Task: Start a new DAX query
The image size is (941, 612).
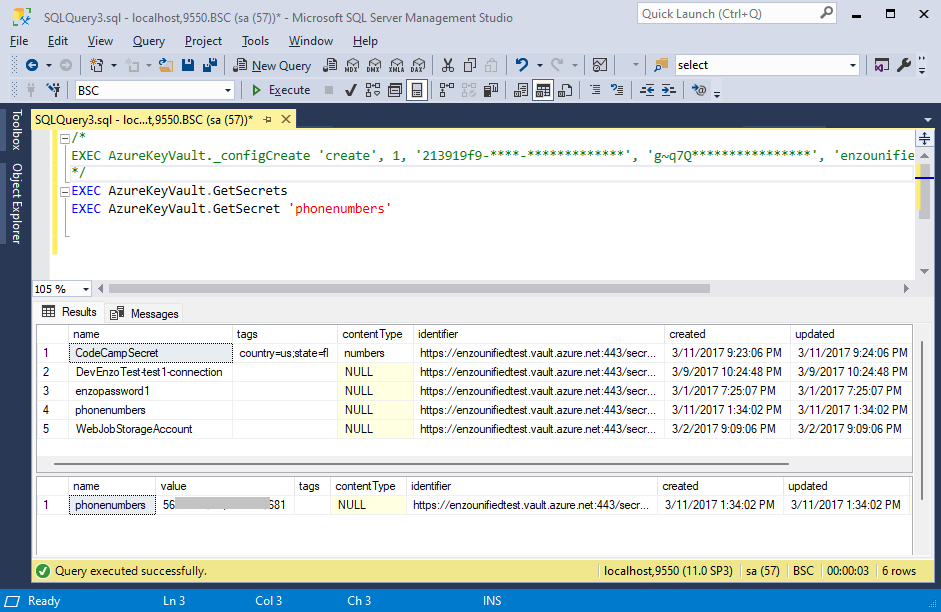Action: pyautogui.click(x=418, y=65)
